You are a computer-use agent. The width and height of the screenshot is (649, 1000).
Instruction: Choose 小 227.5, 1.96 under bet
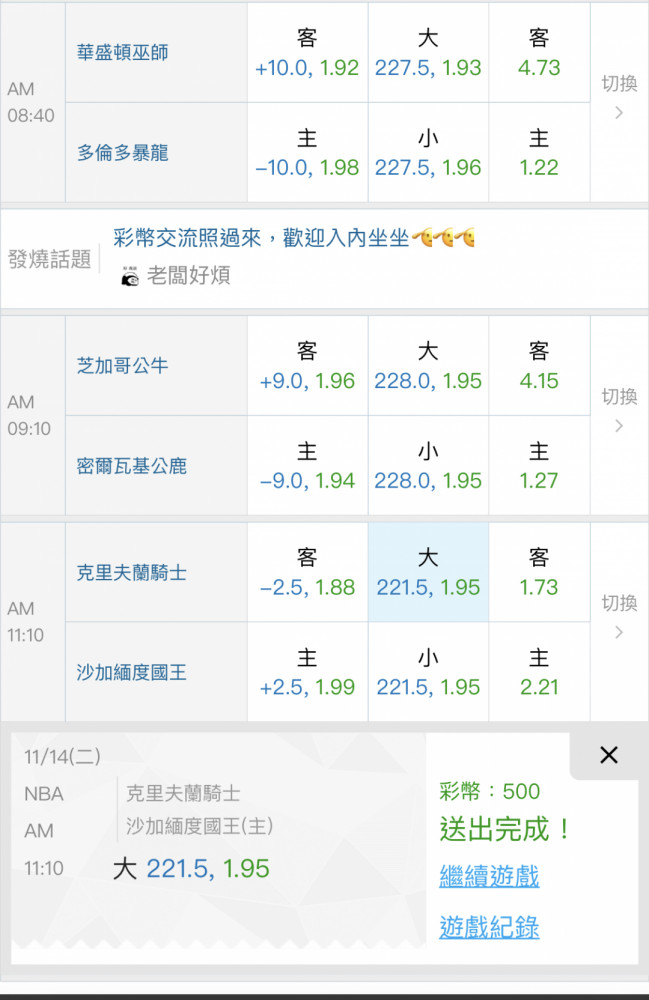point(428,153)
